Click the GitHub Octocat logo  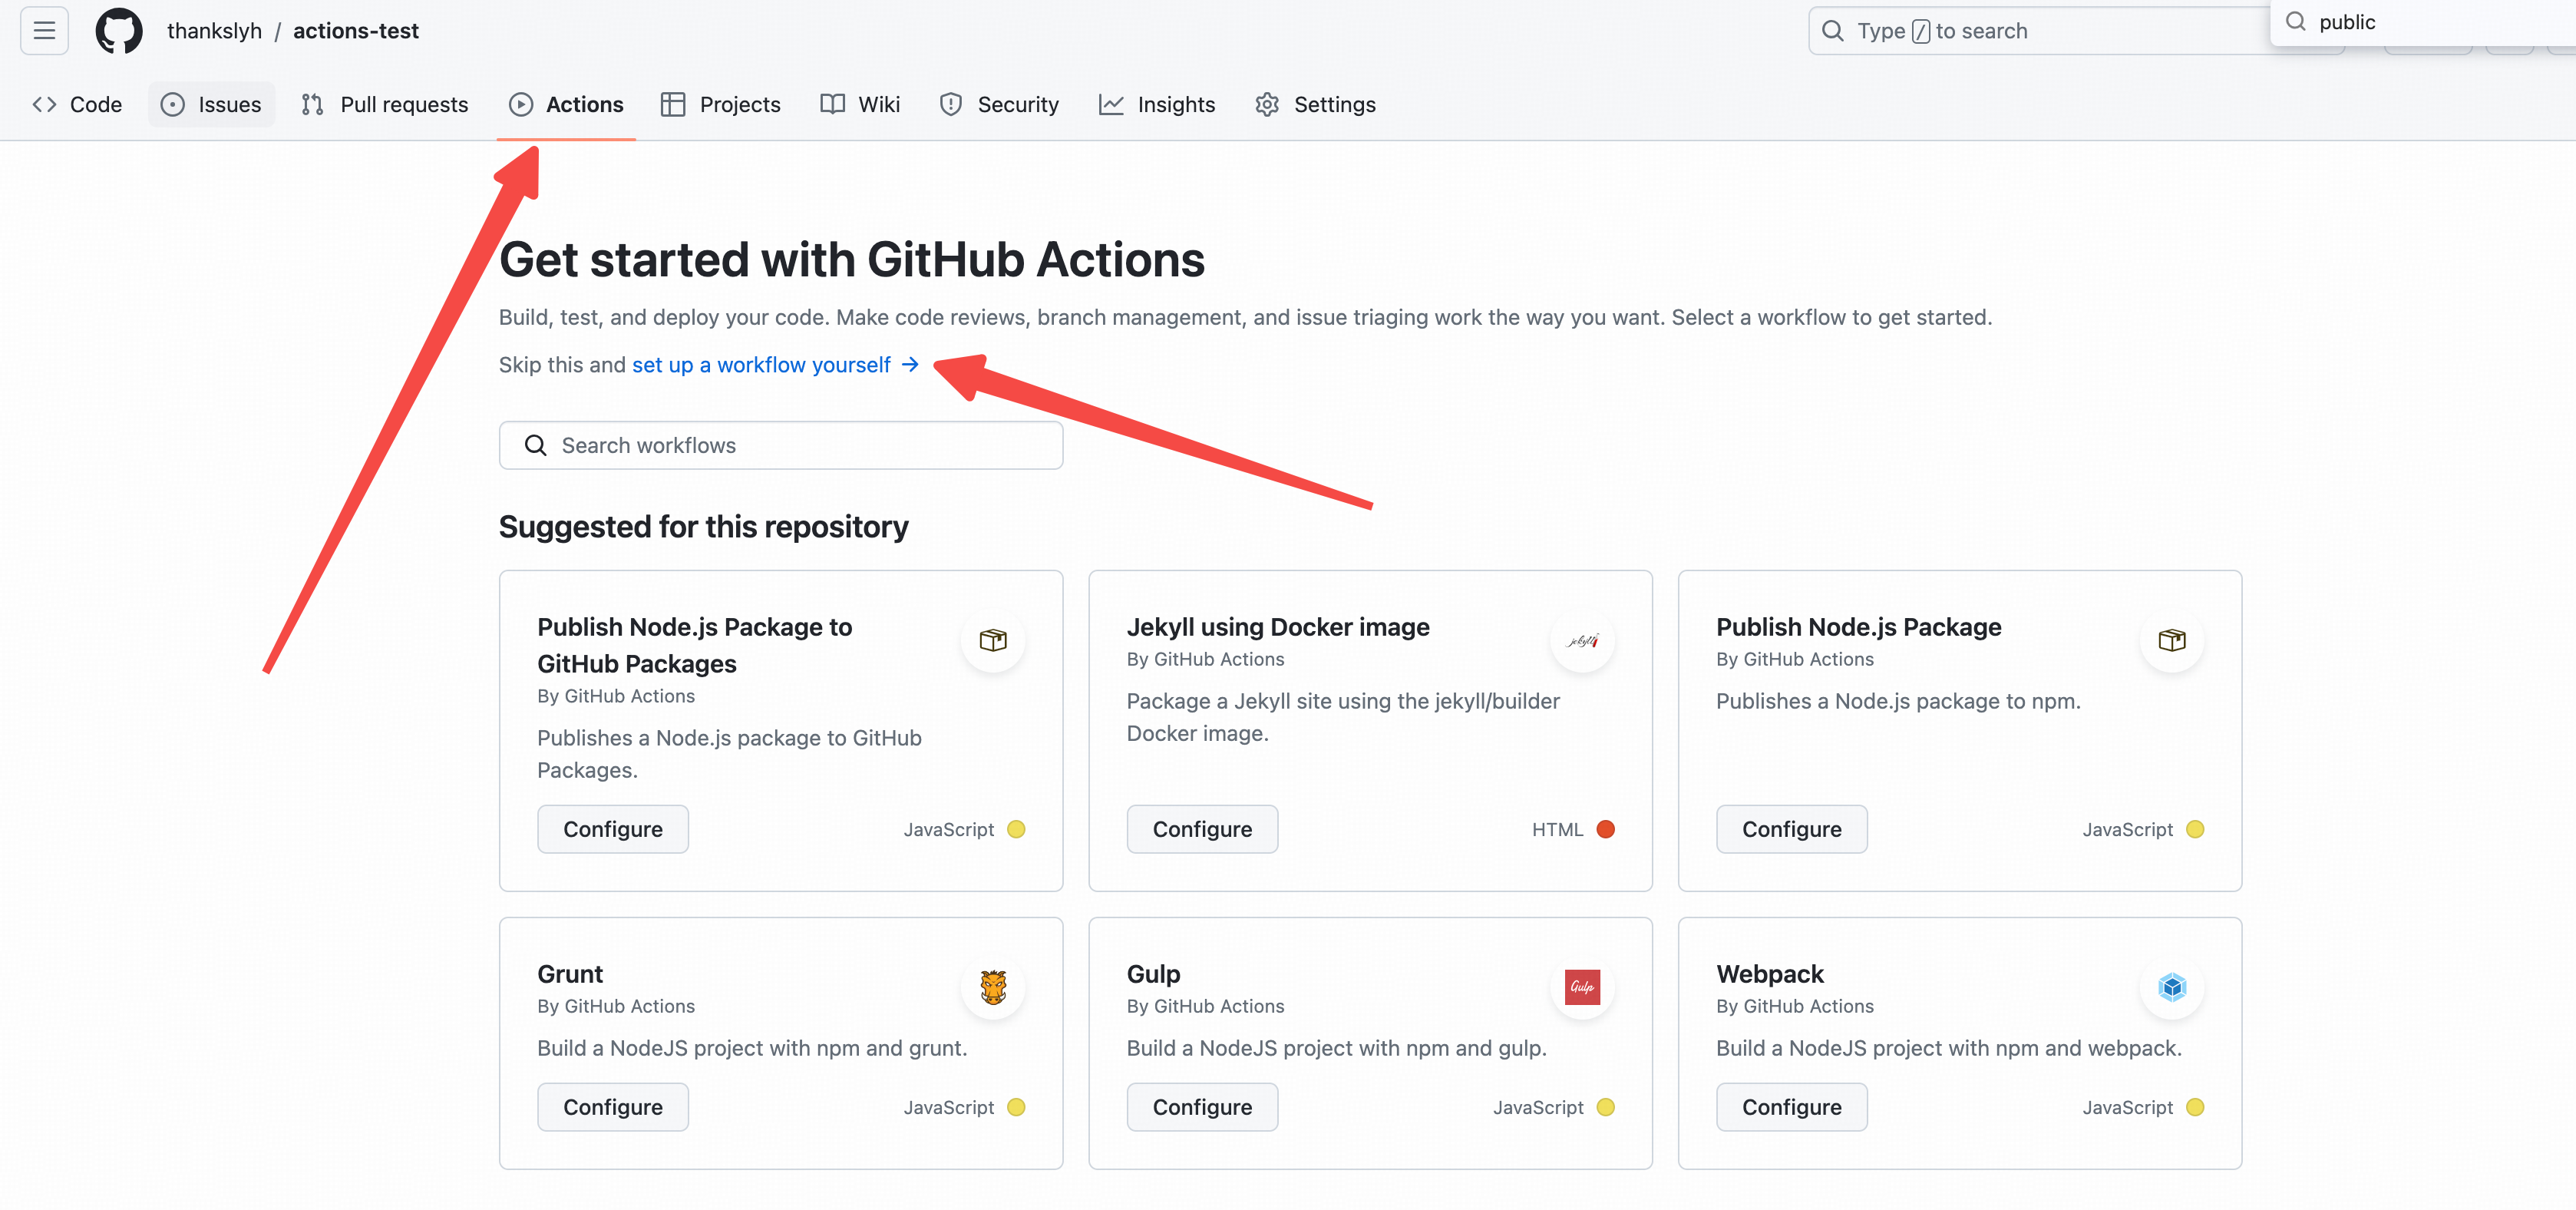point(119,30)
